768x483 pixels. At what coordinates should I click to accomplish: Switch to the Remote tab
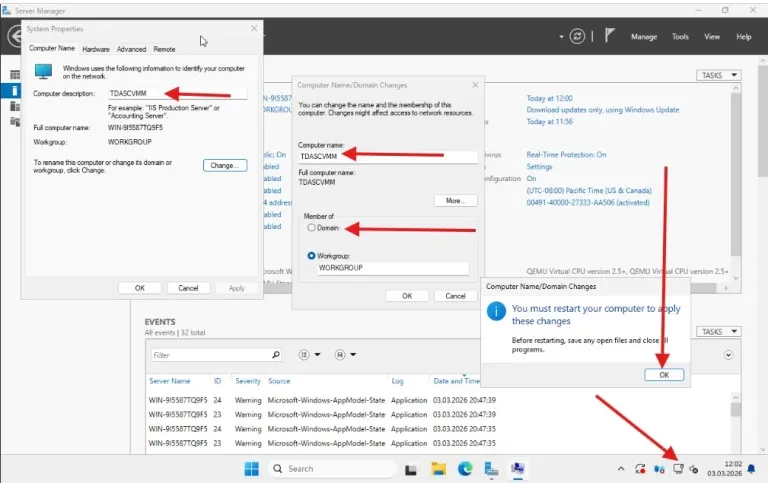pyautogui.click(x=164, y=49)
